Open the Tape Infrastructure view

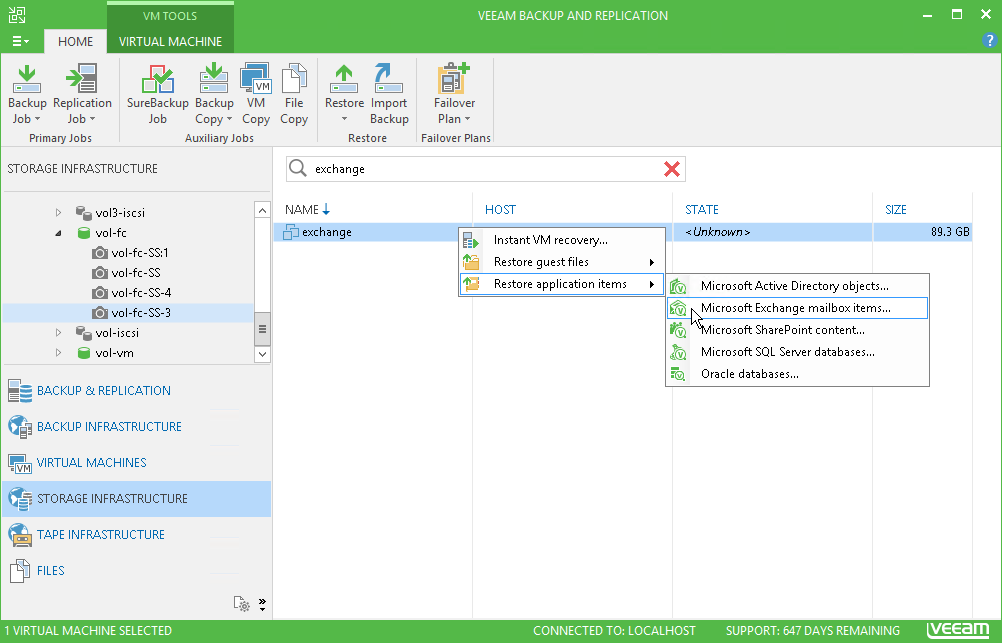[x=137, y=534]
